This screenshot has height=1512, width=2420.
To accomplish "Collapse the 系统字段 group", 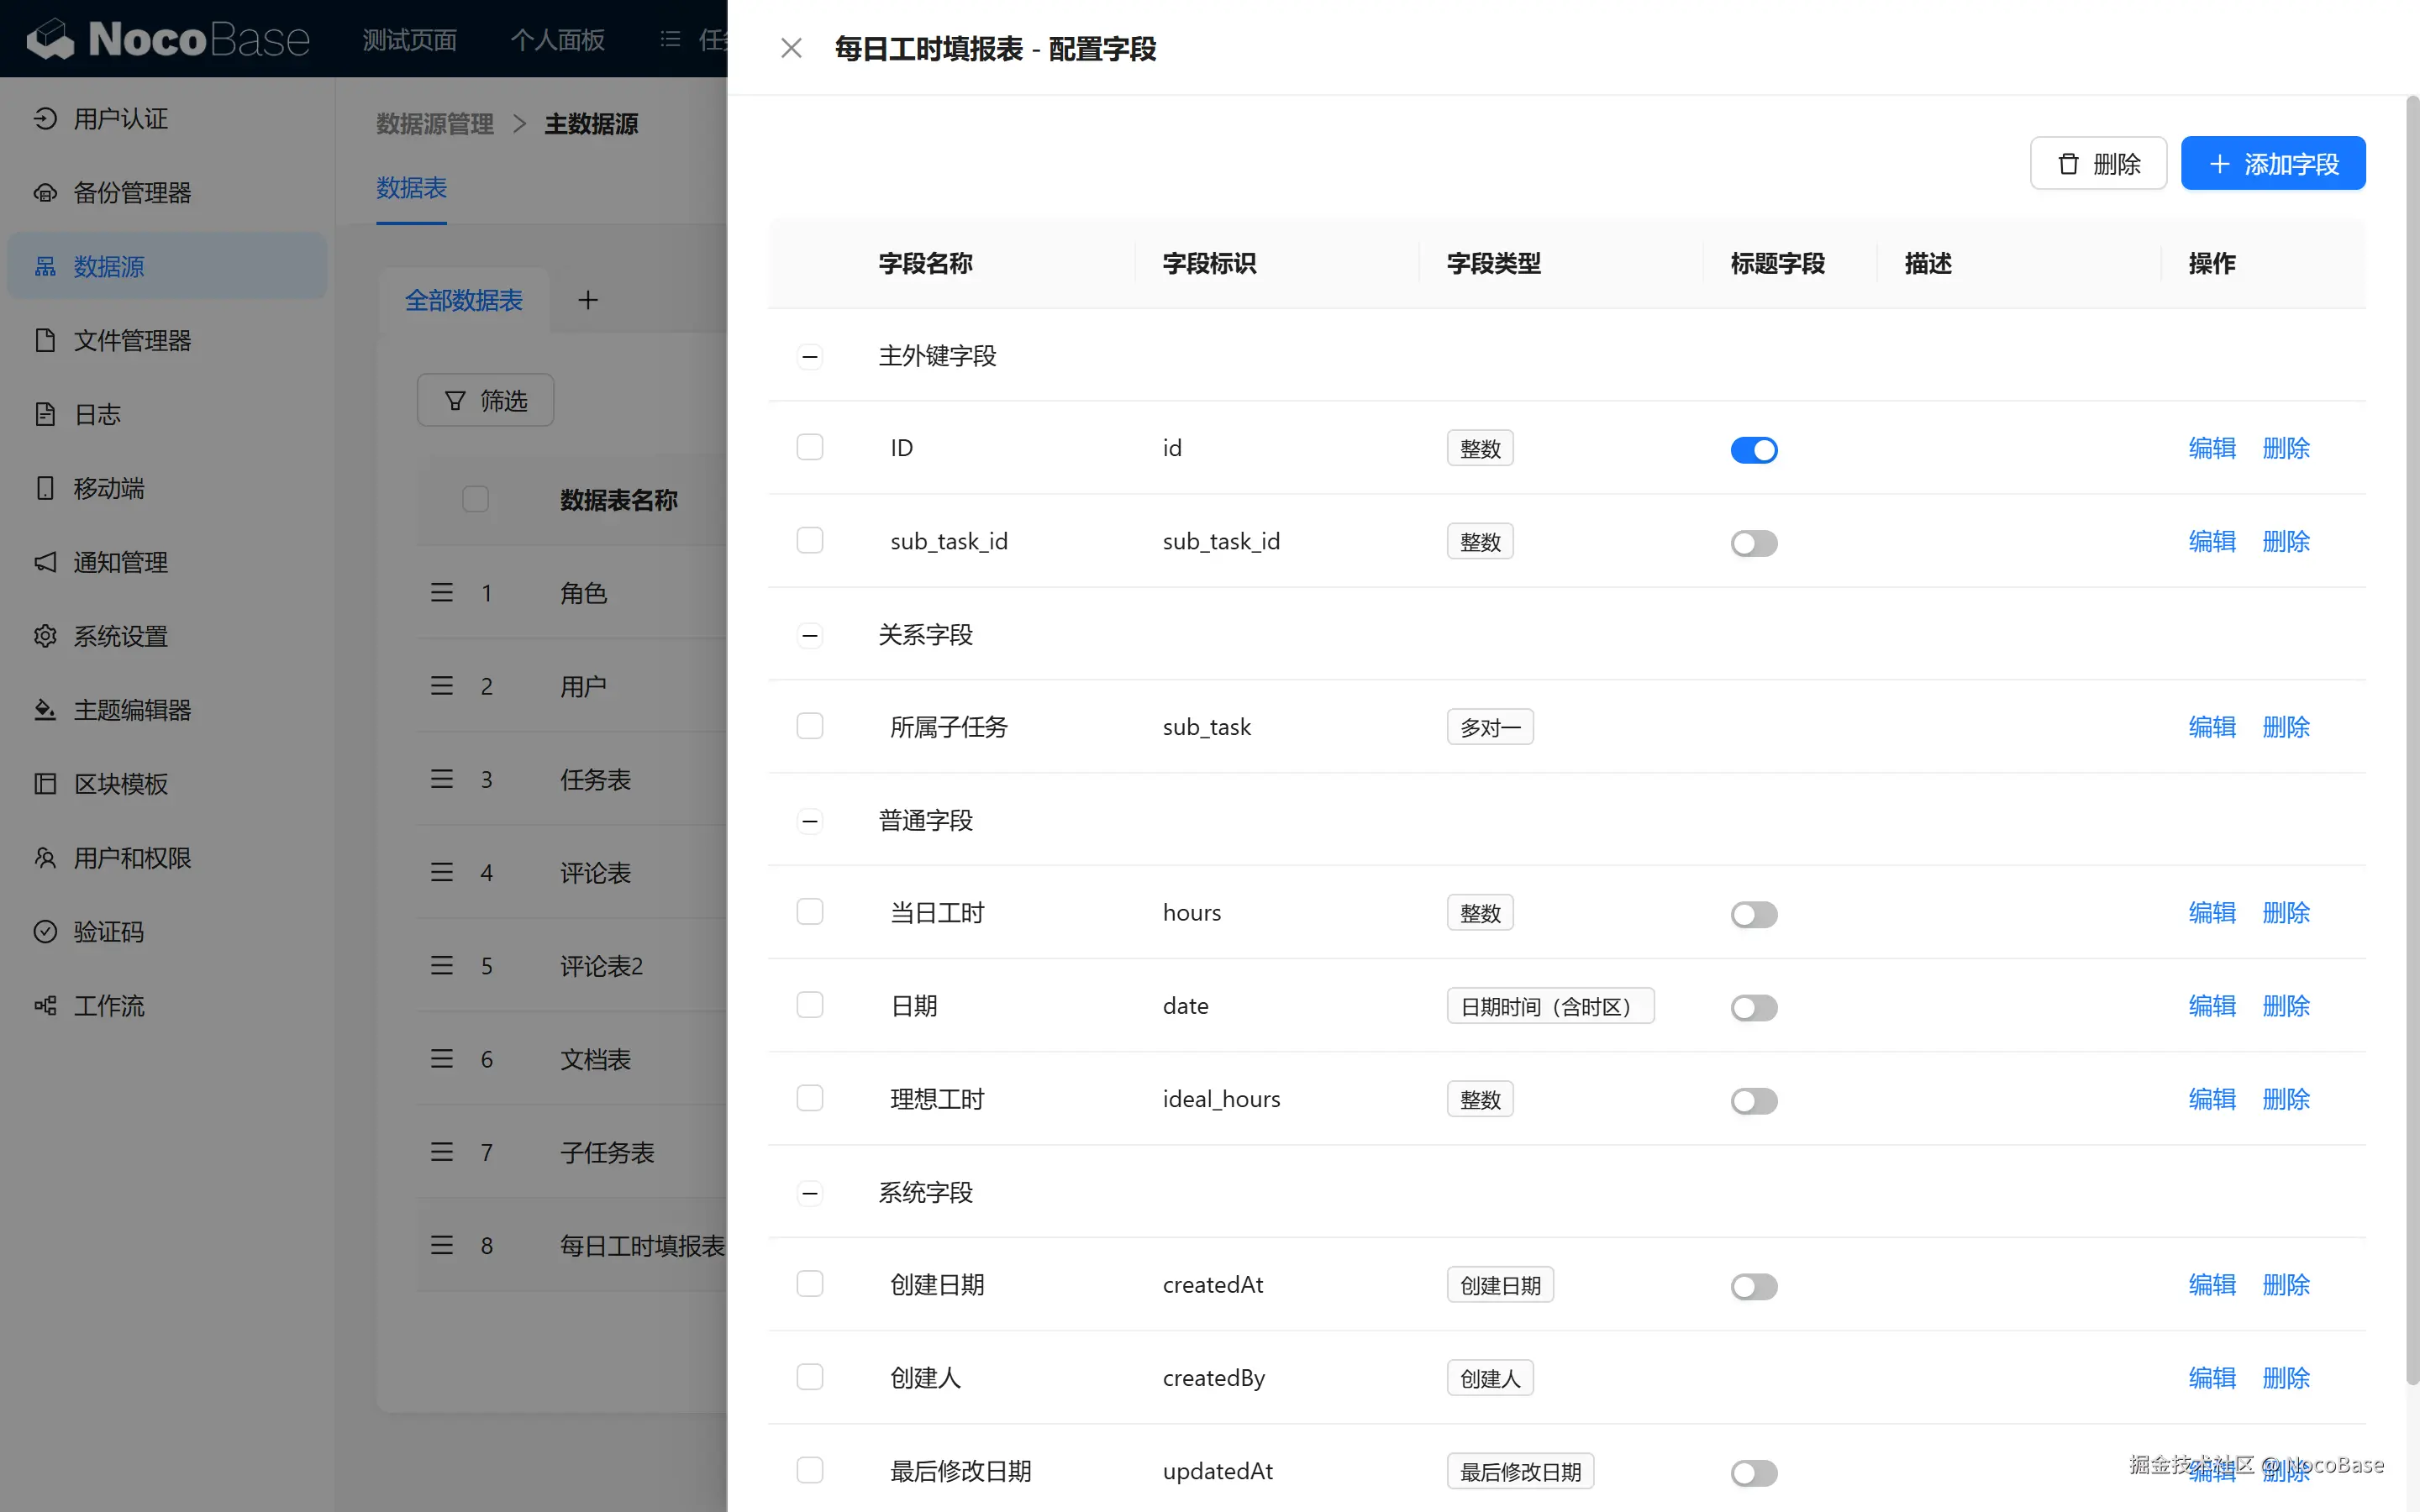I will [809, 1193].
